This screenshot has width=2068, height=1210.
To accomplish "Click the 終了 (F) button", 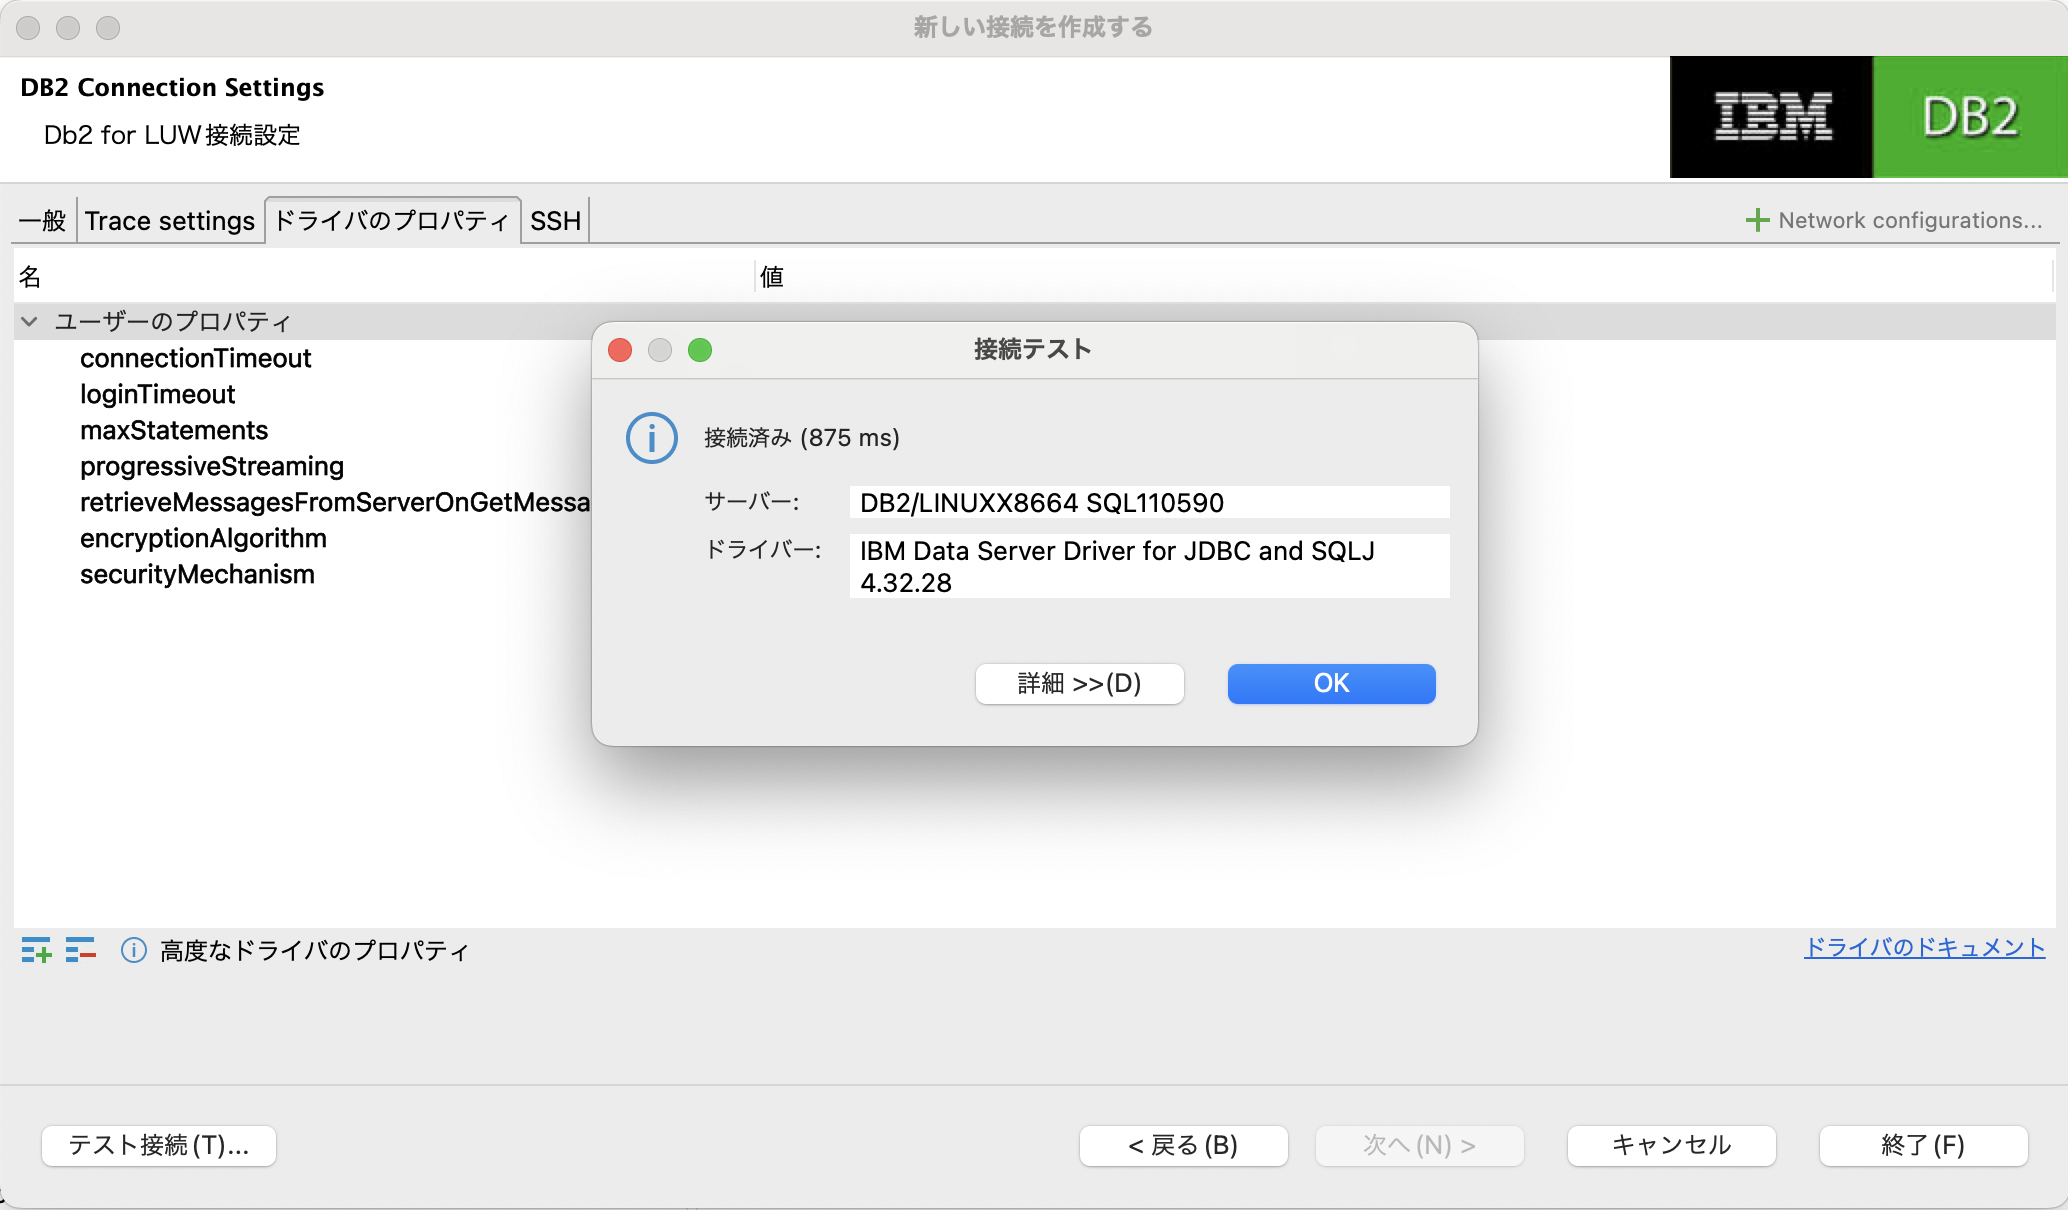I will (x=1922, y=1145).
